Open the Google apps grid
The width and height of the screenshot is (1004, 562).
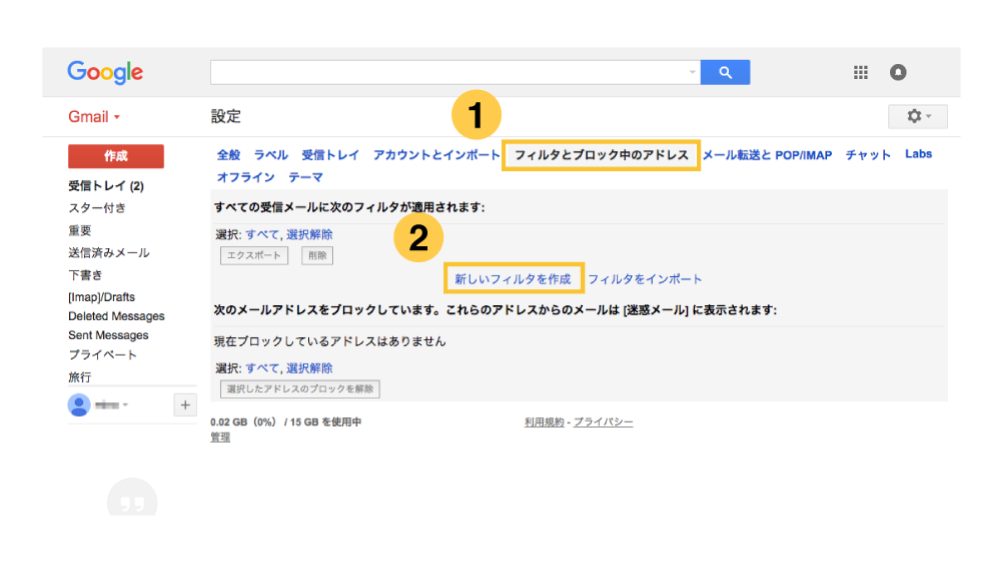pyautogui.click(x=861, y=72)
